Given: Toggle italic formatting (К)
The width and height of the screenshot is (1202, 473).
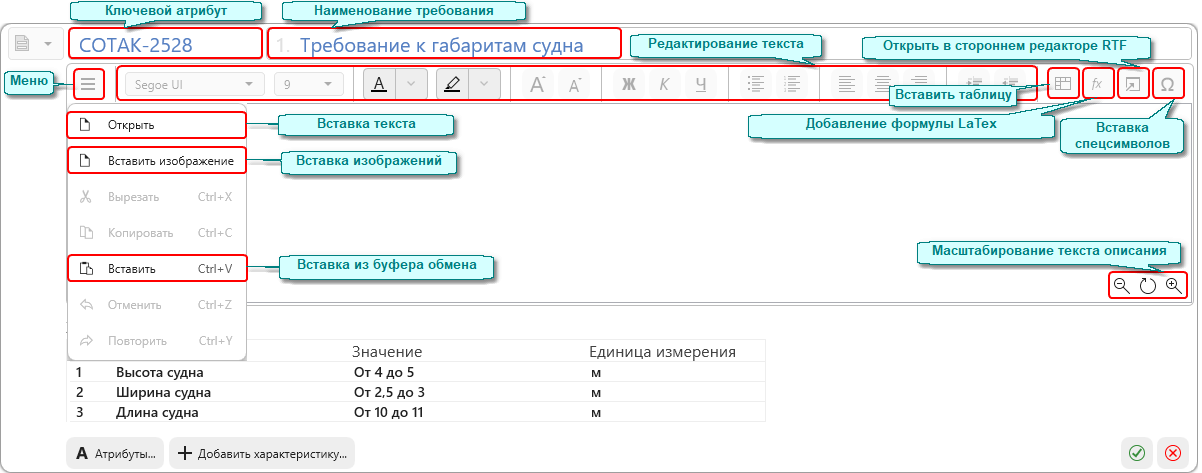Looking at the screenshot, I should (664, 84).
